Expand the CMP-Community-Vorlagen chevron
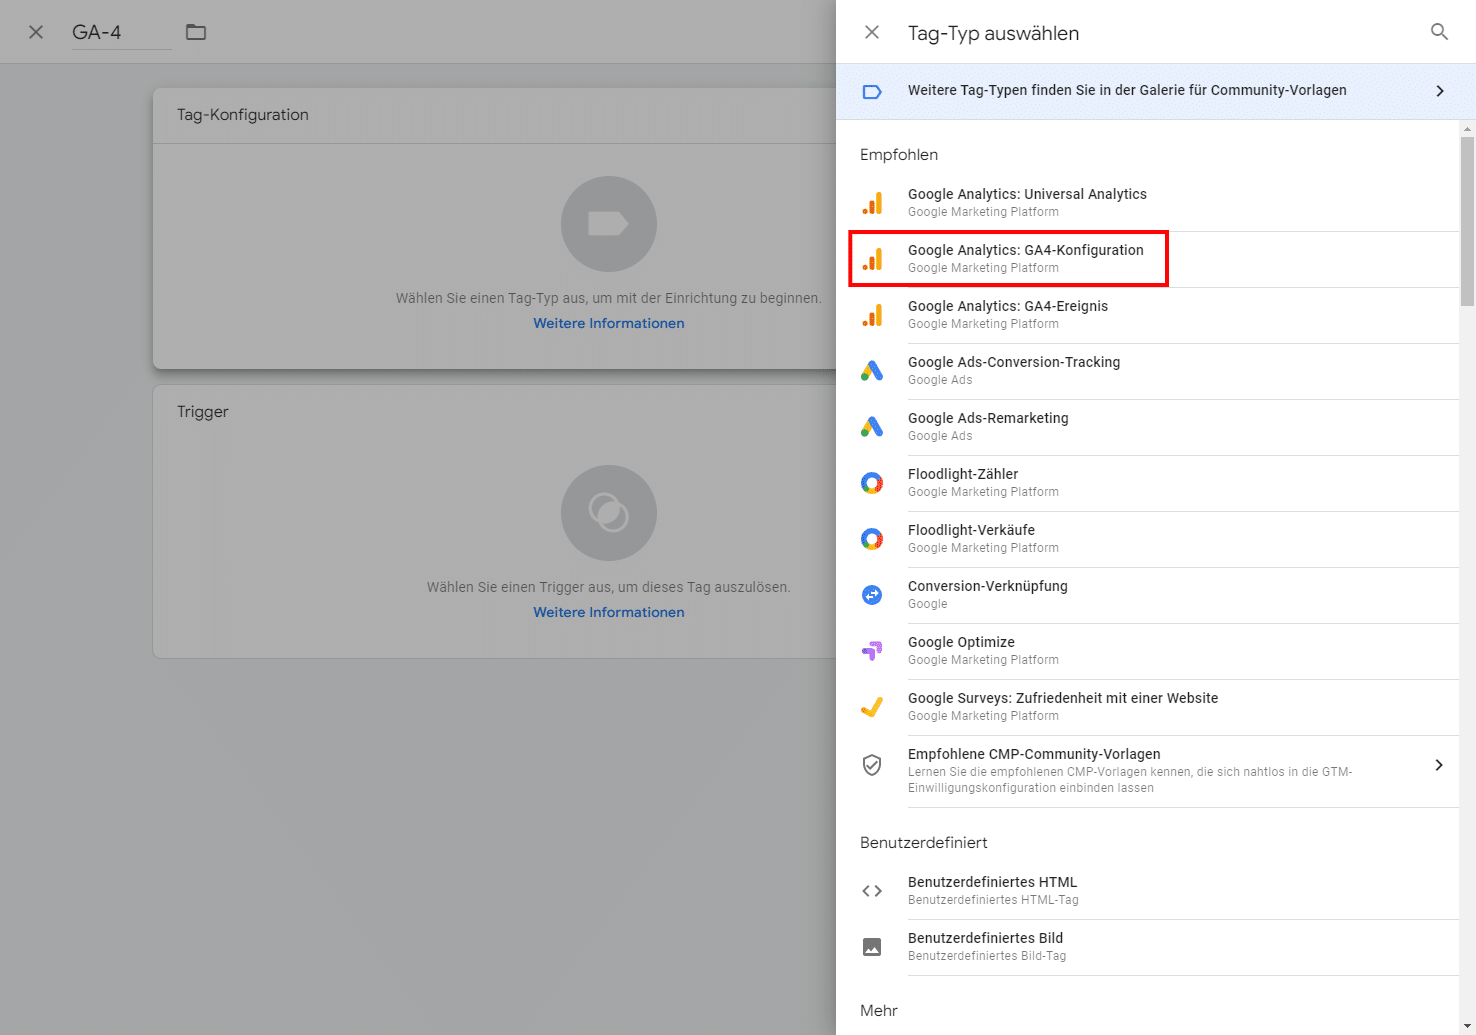 [1439, 765]
